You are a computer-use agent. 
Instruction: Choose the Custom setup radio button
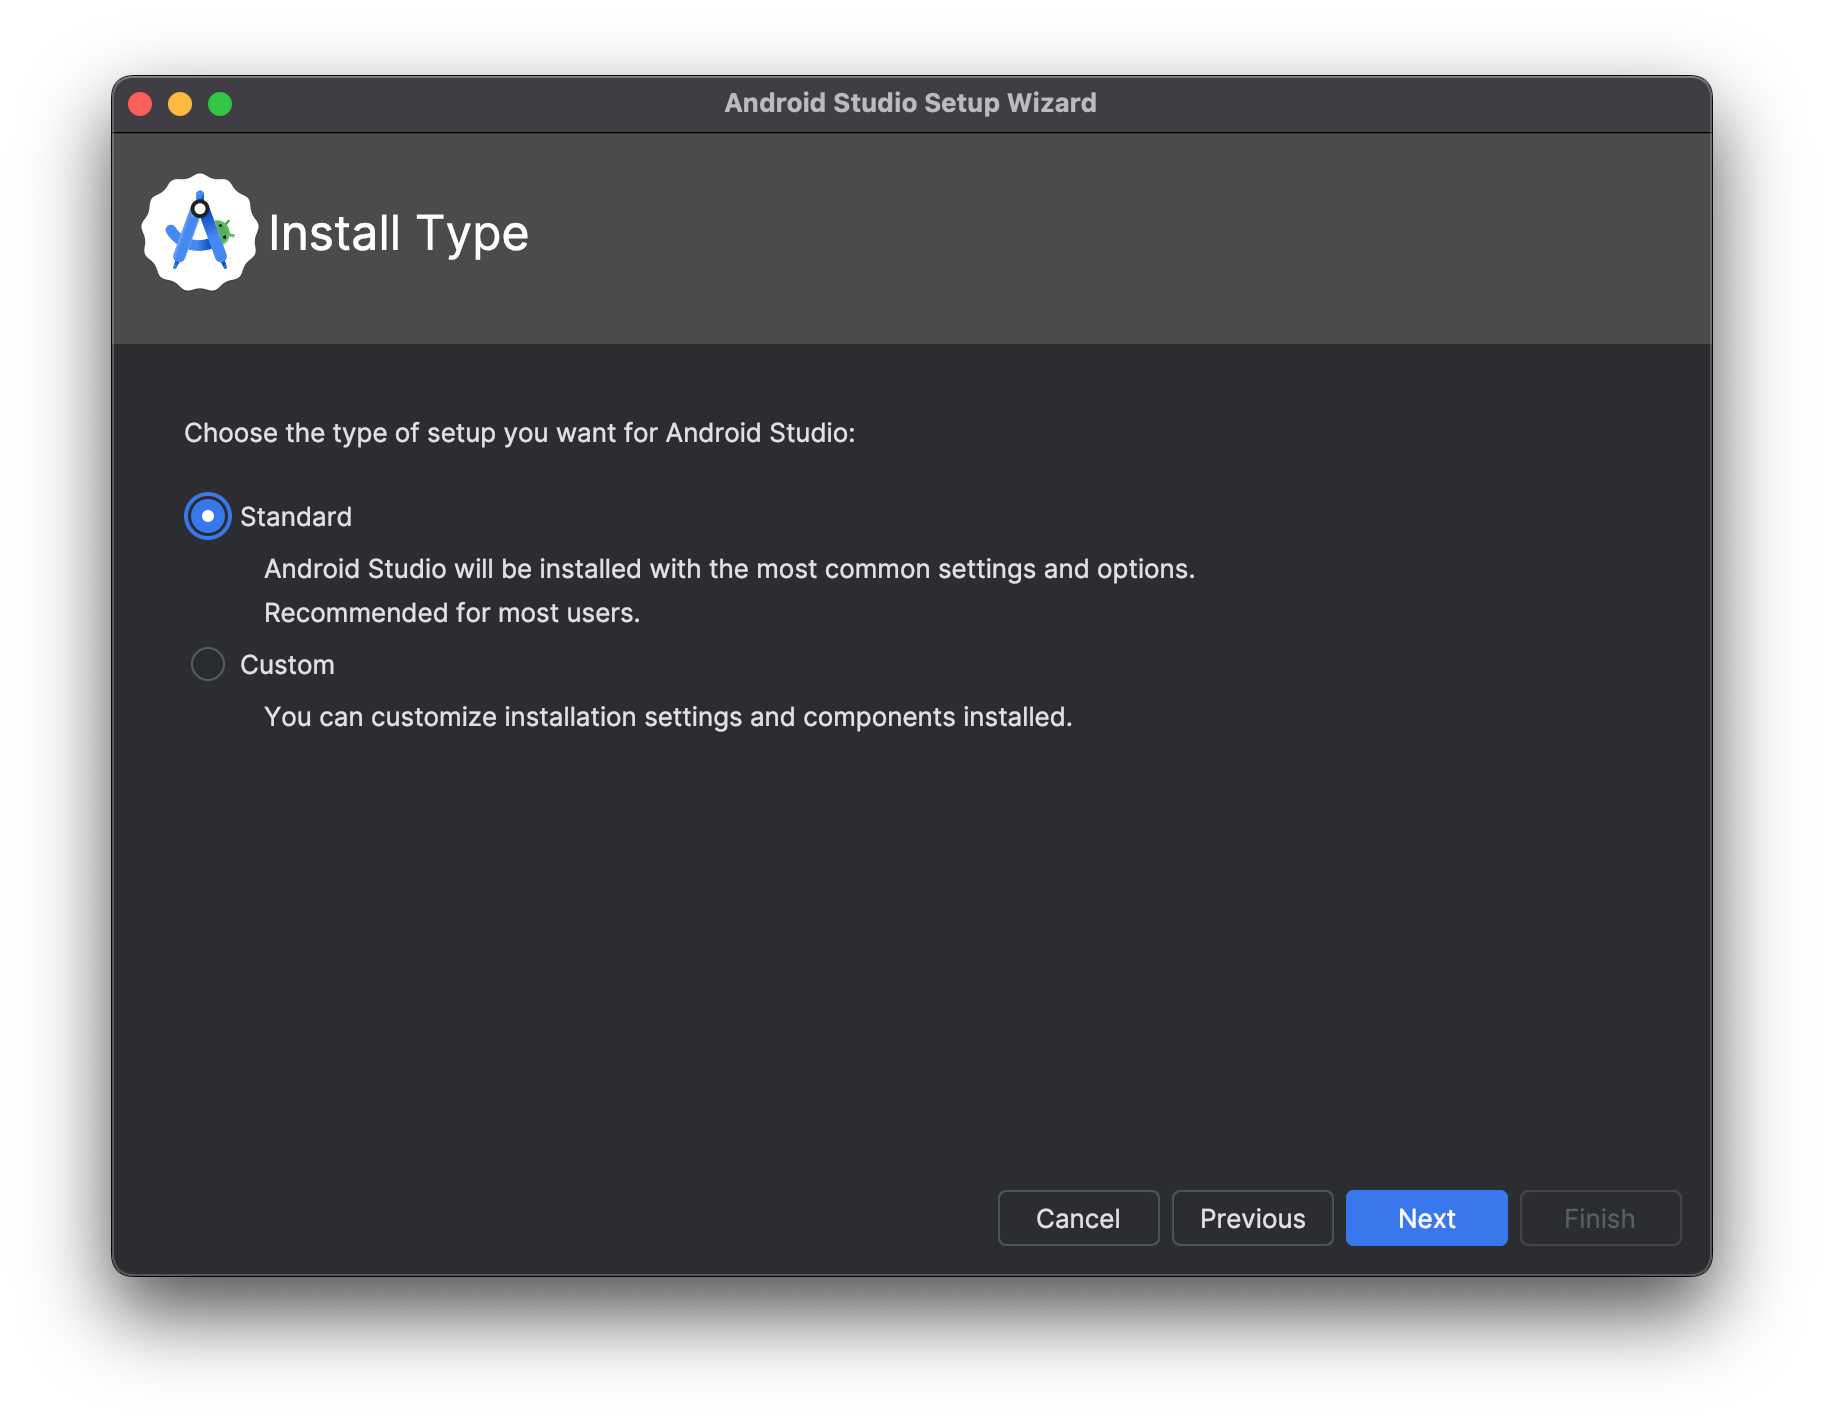point(208,664)
